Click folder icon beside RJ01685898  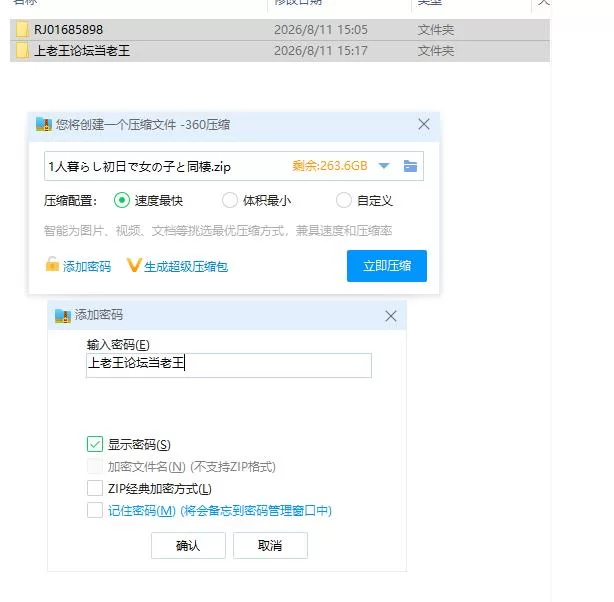22,30
